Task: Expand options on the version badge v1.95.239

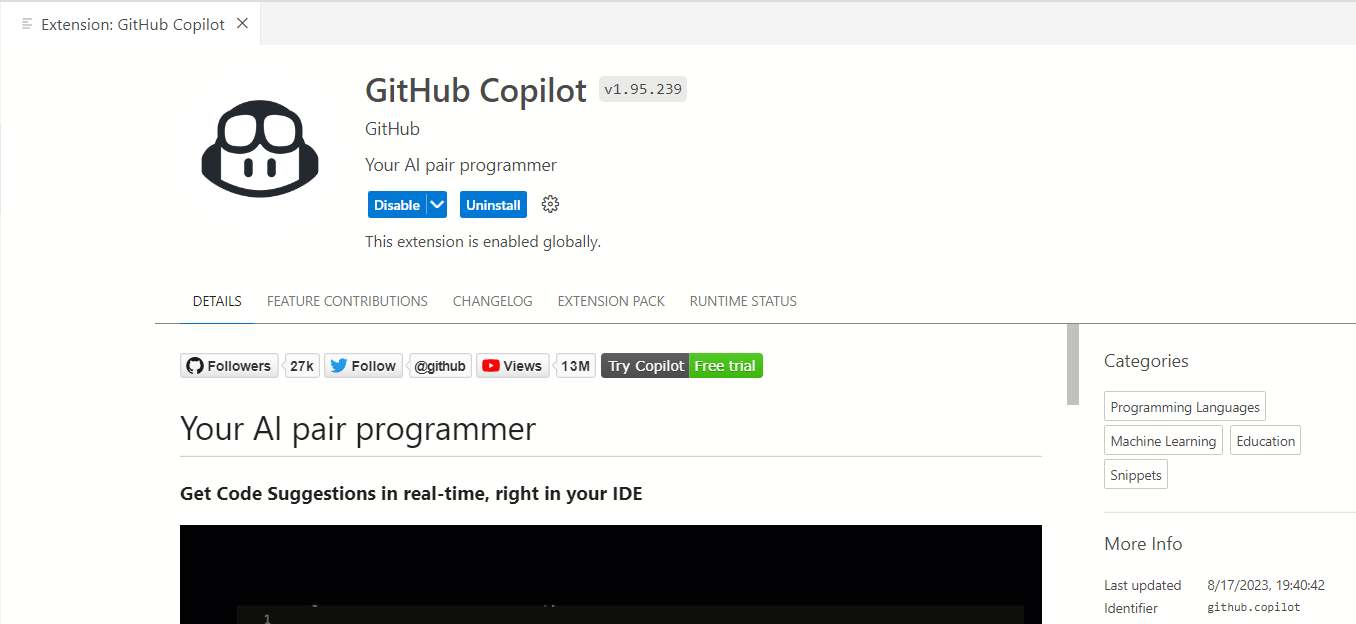Action: click(642, 89)
